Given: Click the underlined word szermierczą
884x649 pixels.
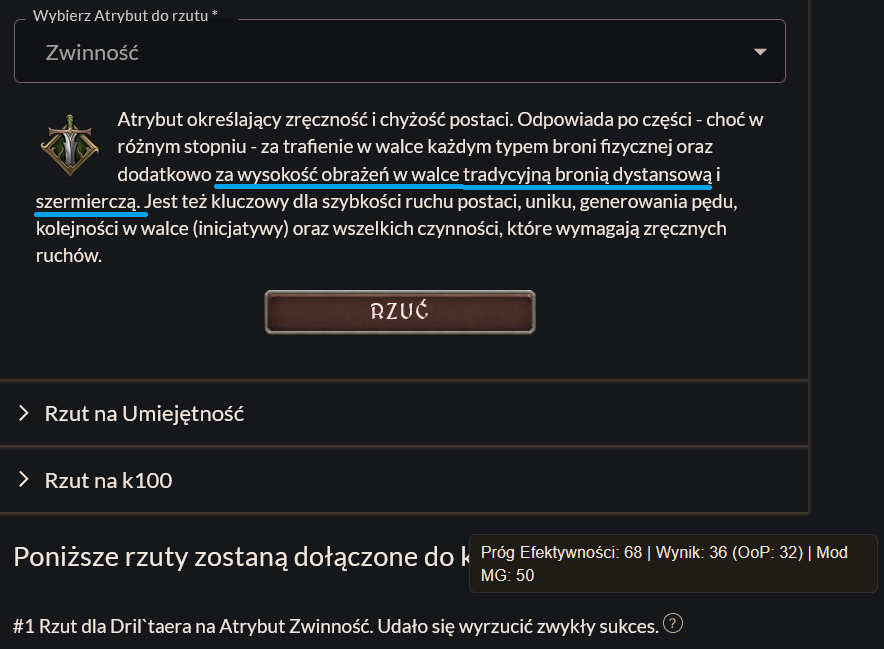Looking at the screenshot, I should click(87, 201).
